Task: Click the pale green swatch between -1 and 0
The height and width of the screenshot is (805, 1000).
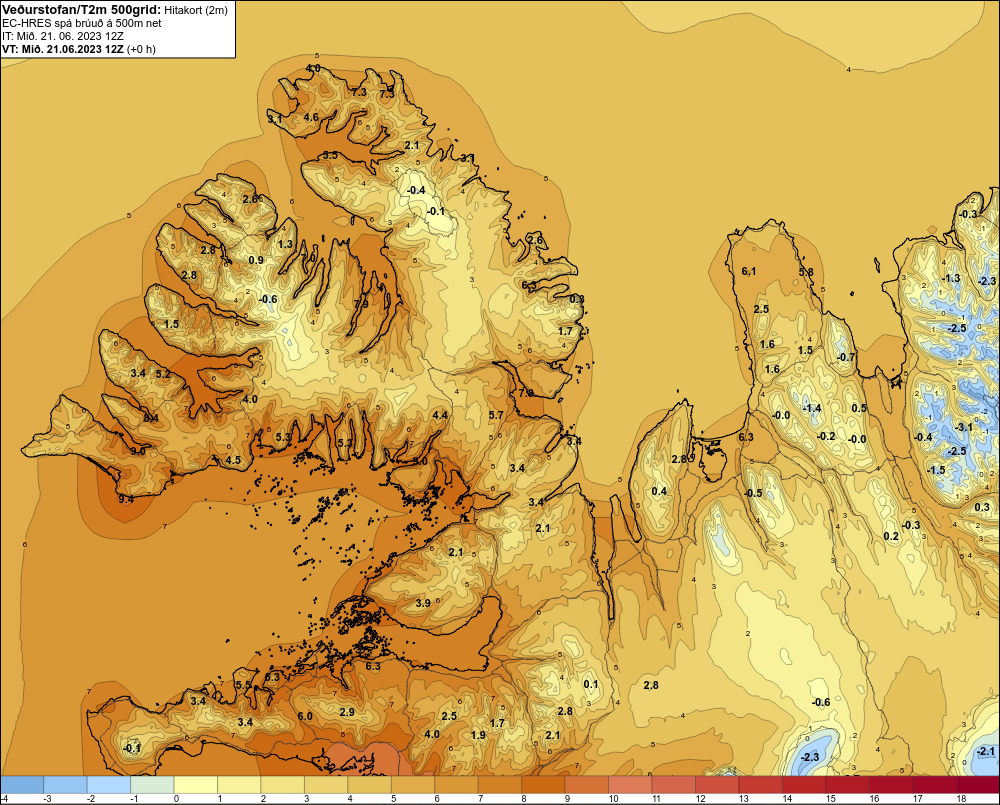Action: (x=152, y=785)
